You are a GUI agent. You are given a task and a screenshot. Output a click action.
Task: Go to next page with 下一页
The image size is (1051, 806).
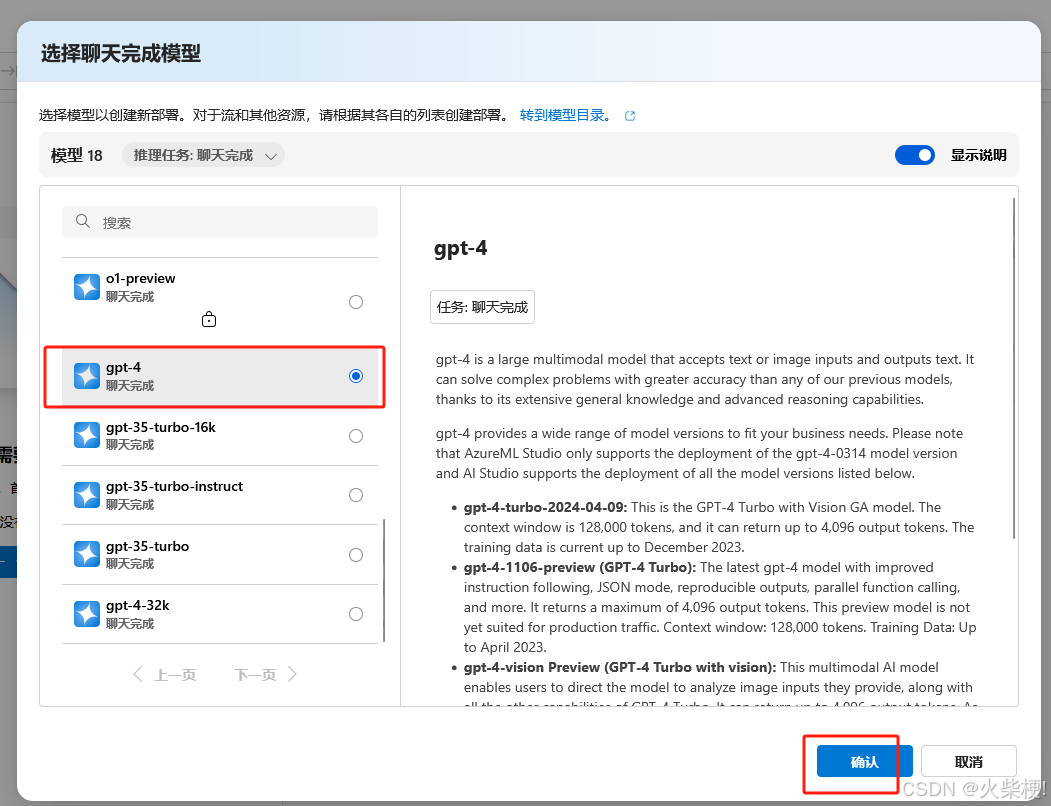tap(265, 675)
